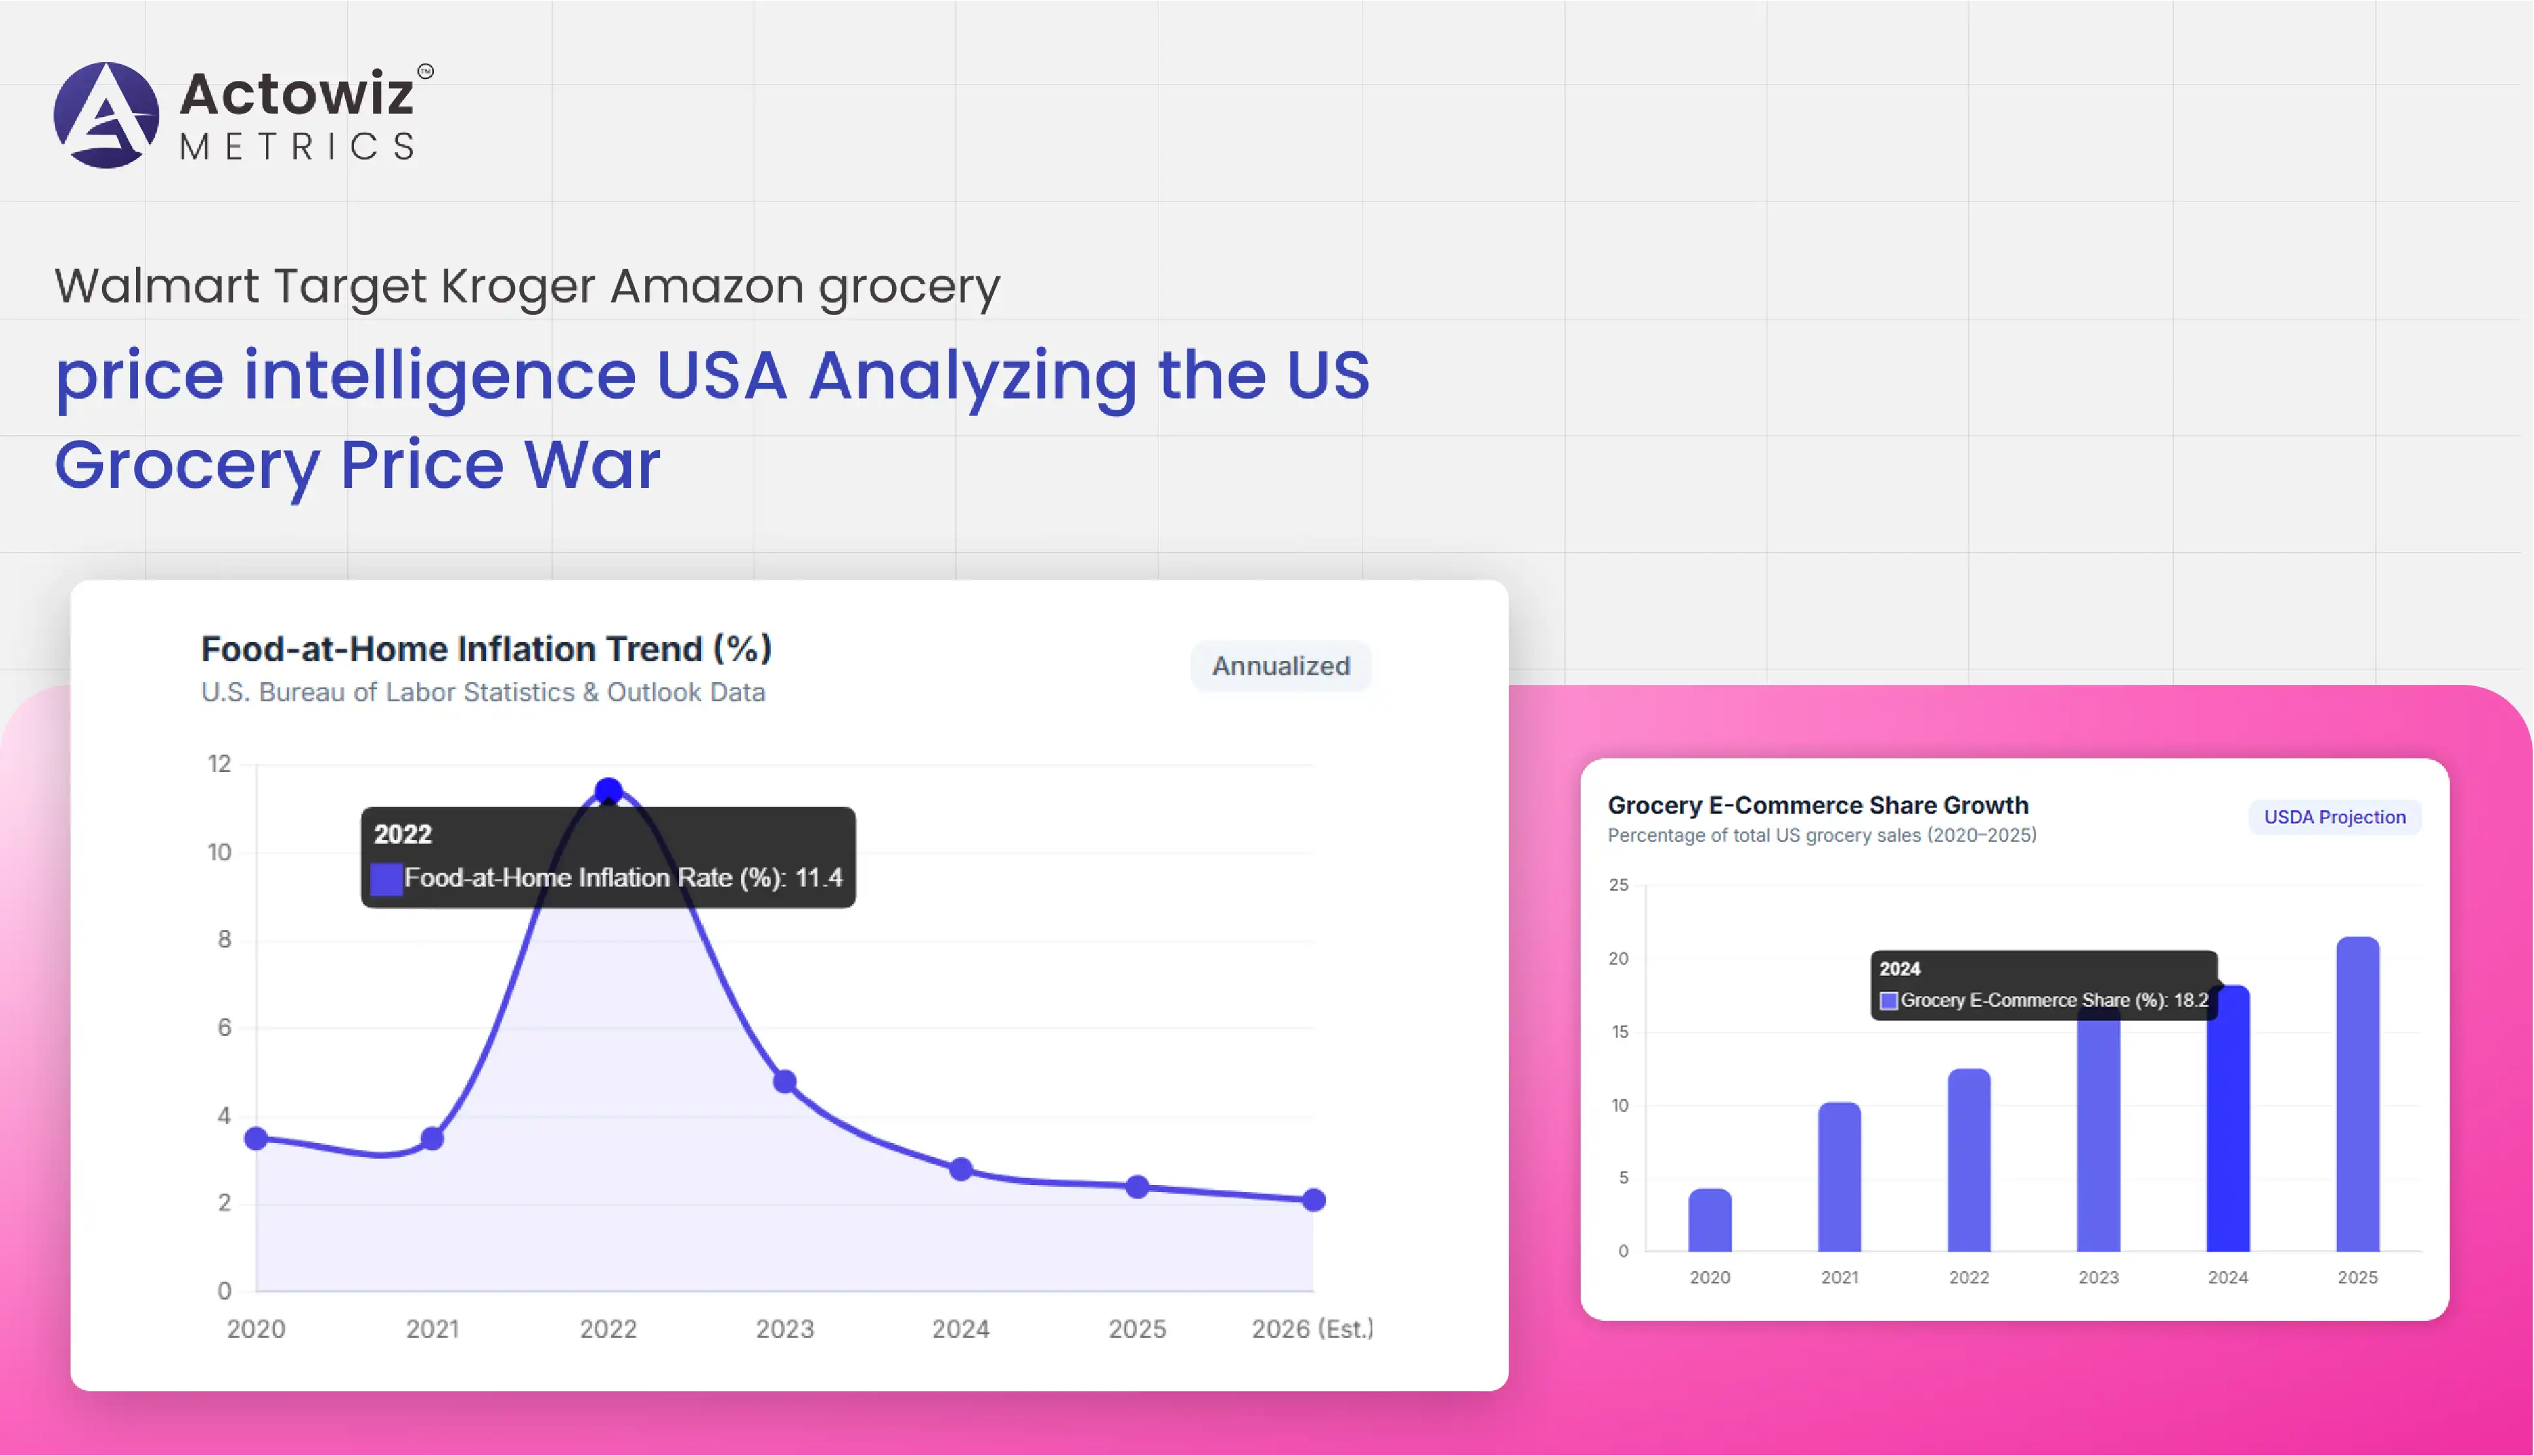Click the '2022' x-axis label on inflation chart

(x=608, y=1328)
